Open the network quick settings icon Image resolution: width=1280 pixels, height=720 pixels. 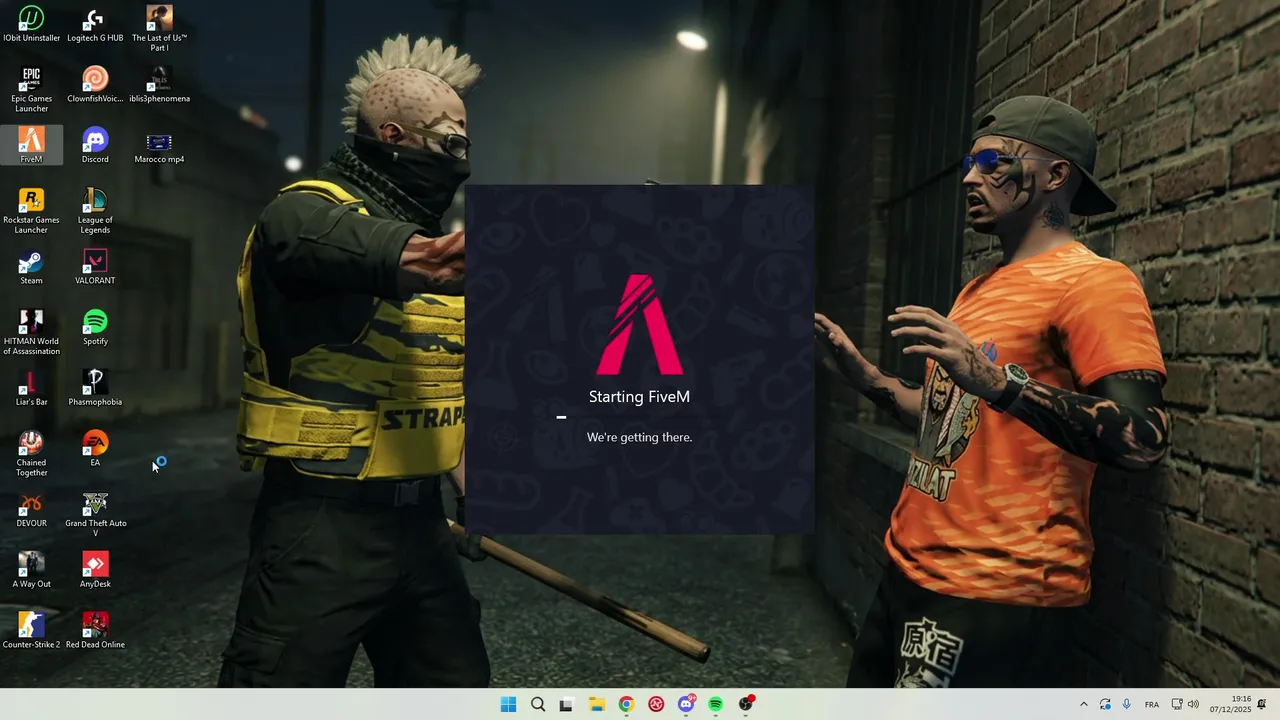(1177, 704)
